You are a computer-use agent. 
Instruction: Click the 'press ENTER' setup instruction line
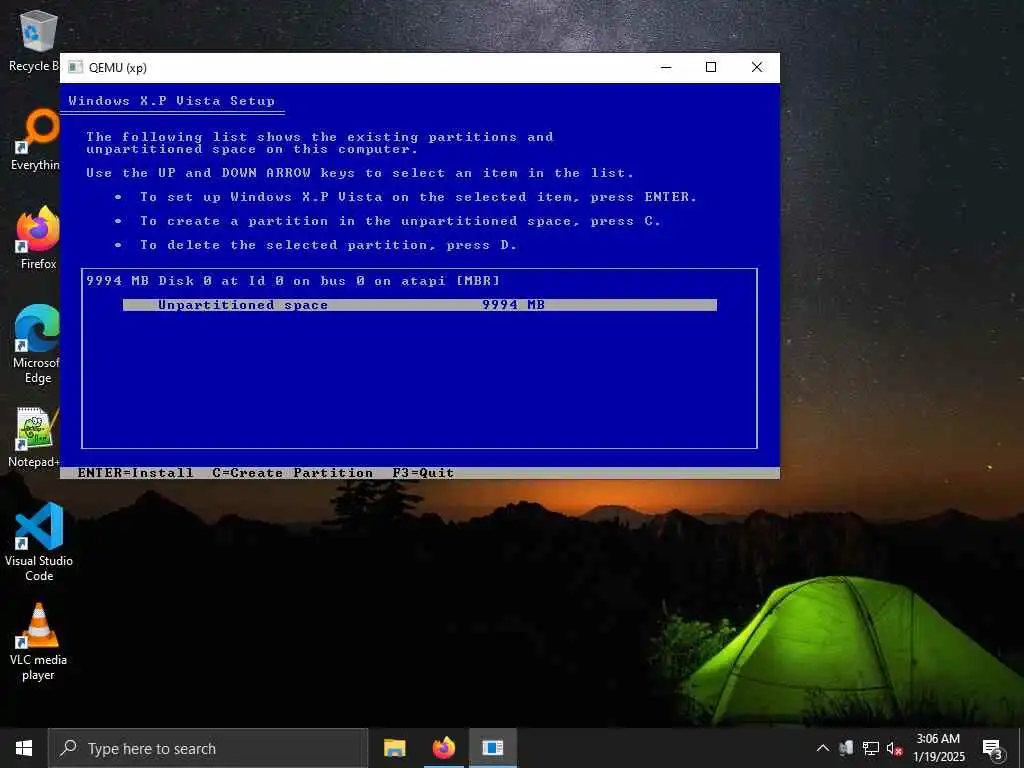point(418,197)
